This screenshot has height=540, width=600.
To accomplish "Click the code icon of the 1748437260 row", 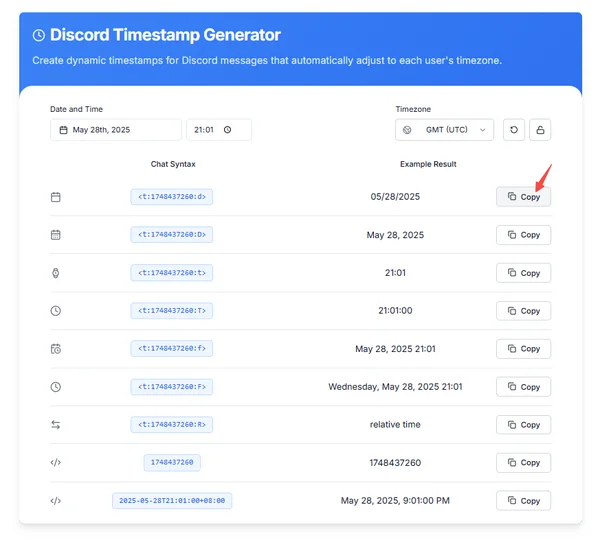I will [x=55, y=463].
